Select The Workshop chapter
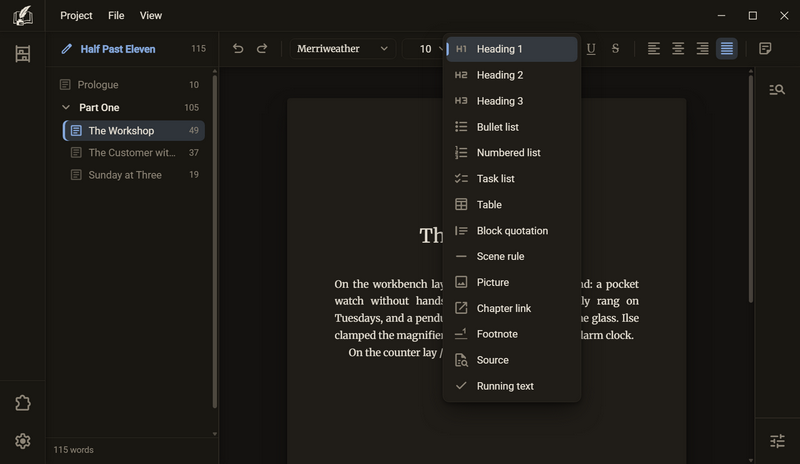The image size is (800, 464). (134, 131)
